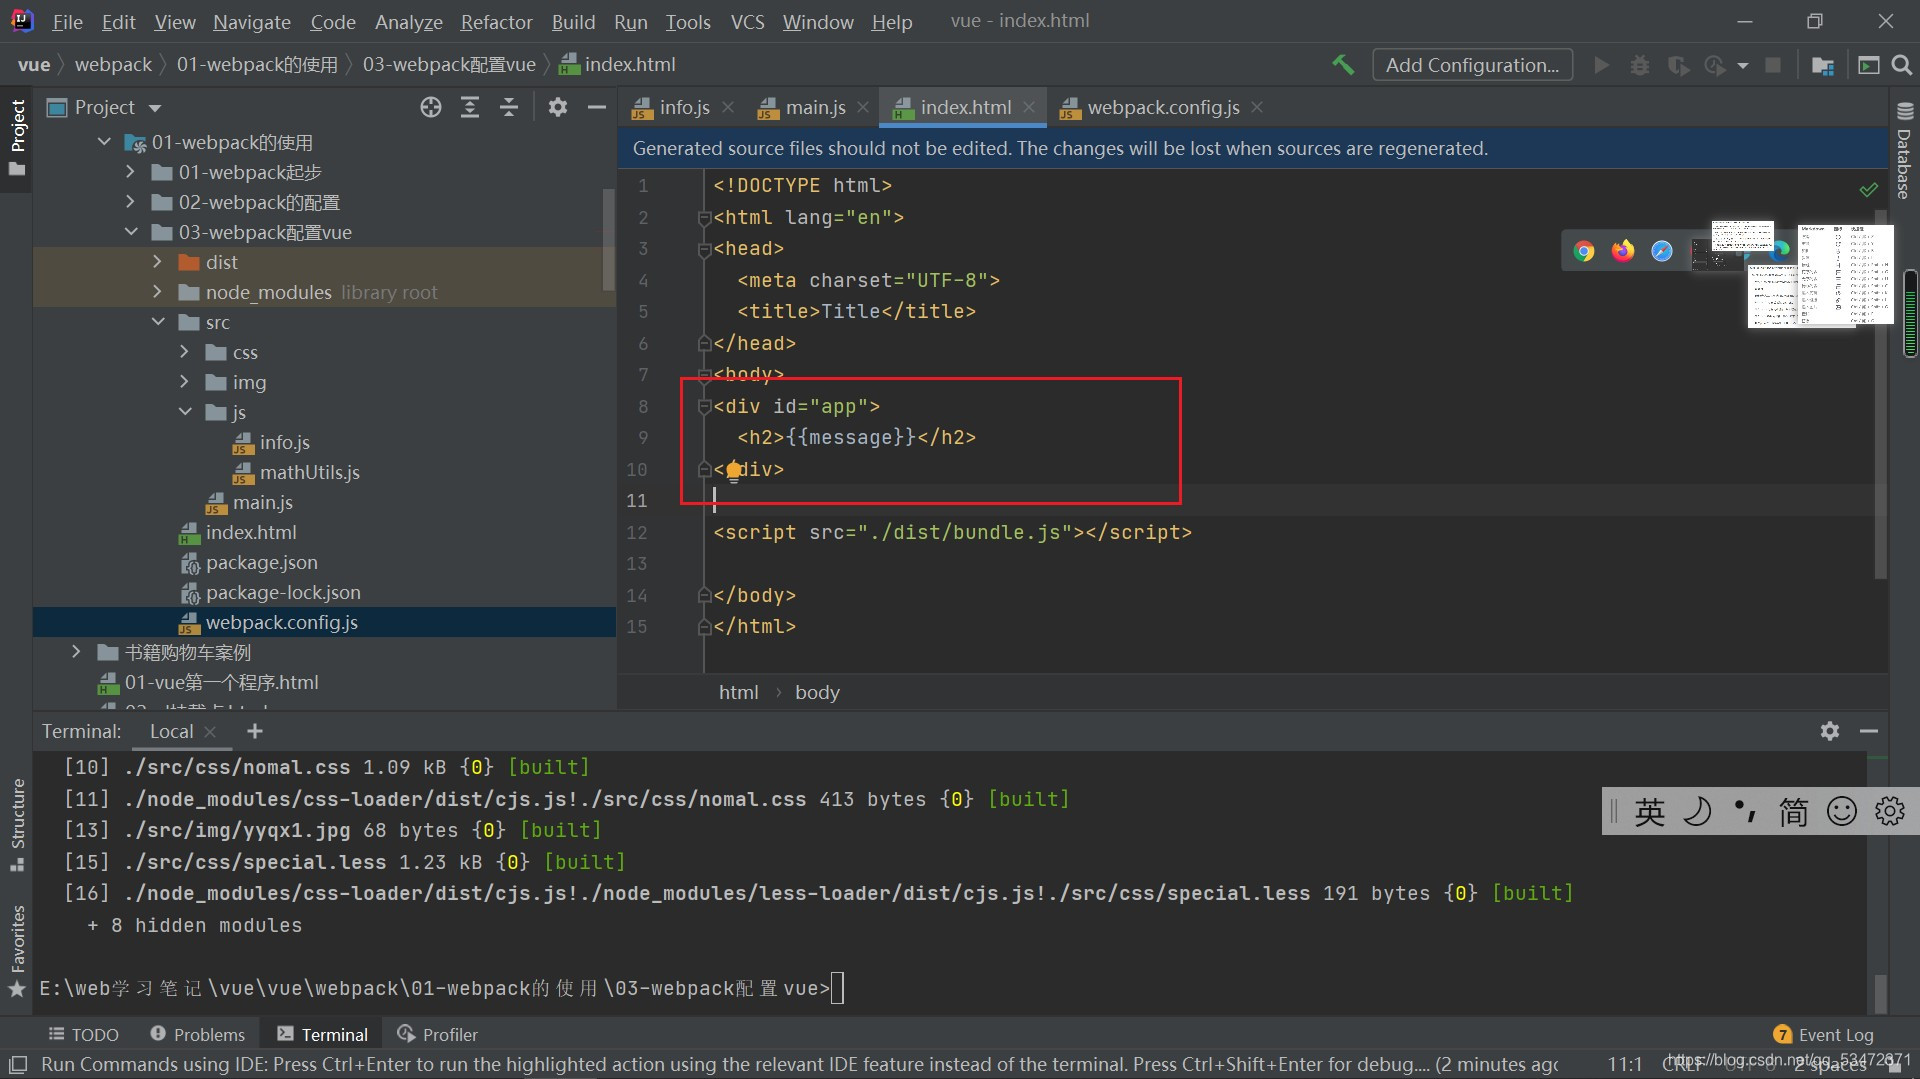
Task: Open the Refactor menu
Action: [x=496, y=21]
